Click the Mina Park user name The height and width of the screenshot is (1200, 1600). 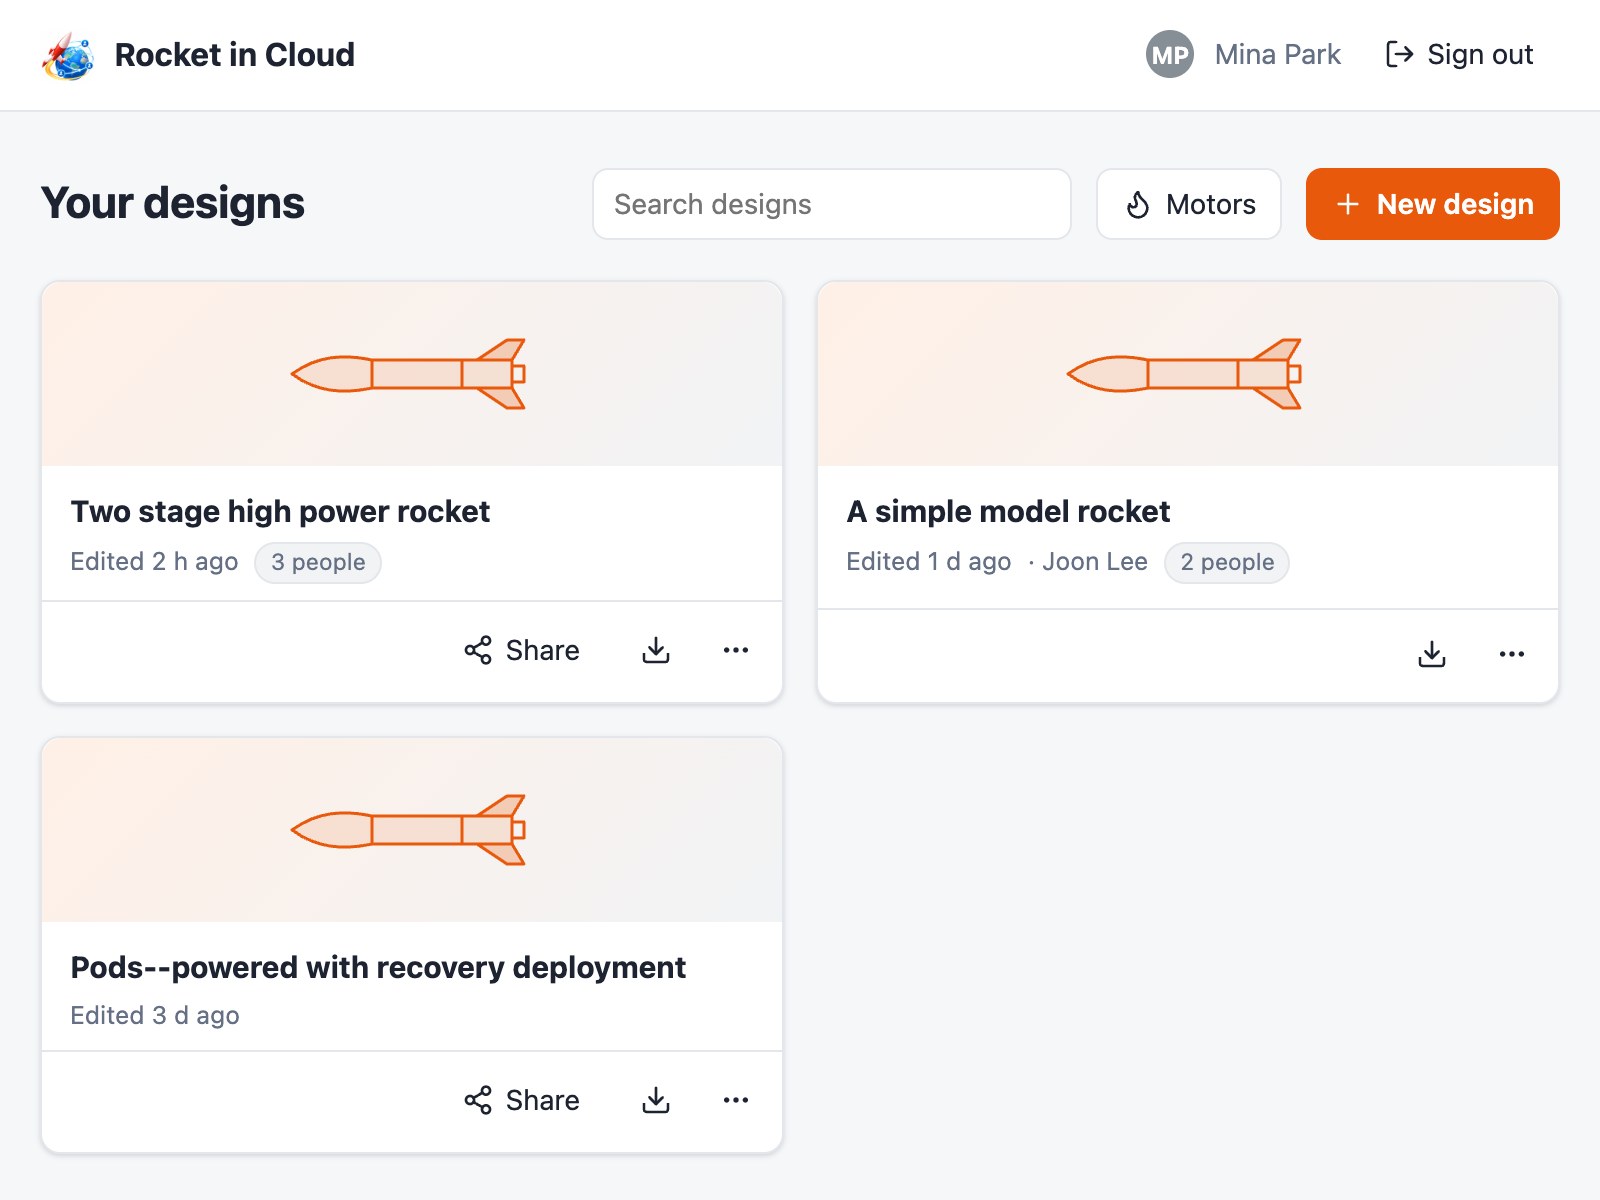(x=1277, y=55)
